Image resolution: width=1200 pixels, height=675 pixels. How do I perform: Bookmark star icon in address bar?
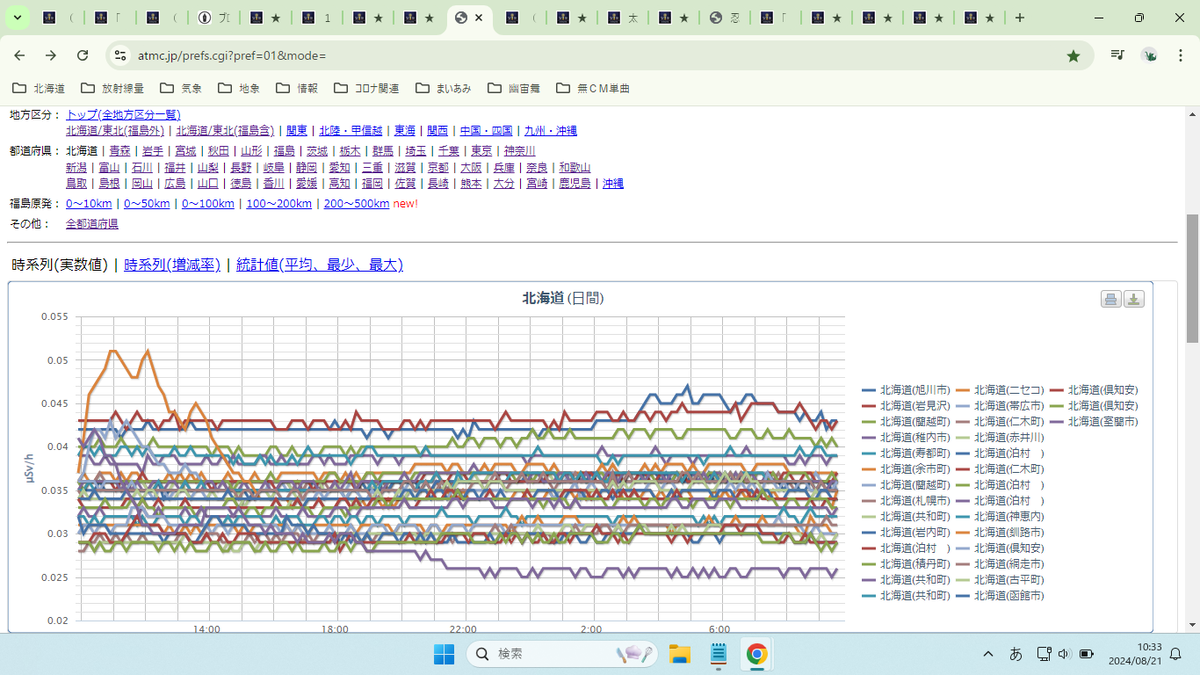(x=1073, y=56)
